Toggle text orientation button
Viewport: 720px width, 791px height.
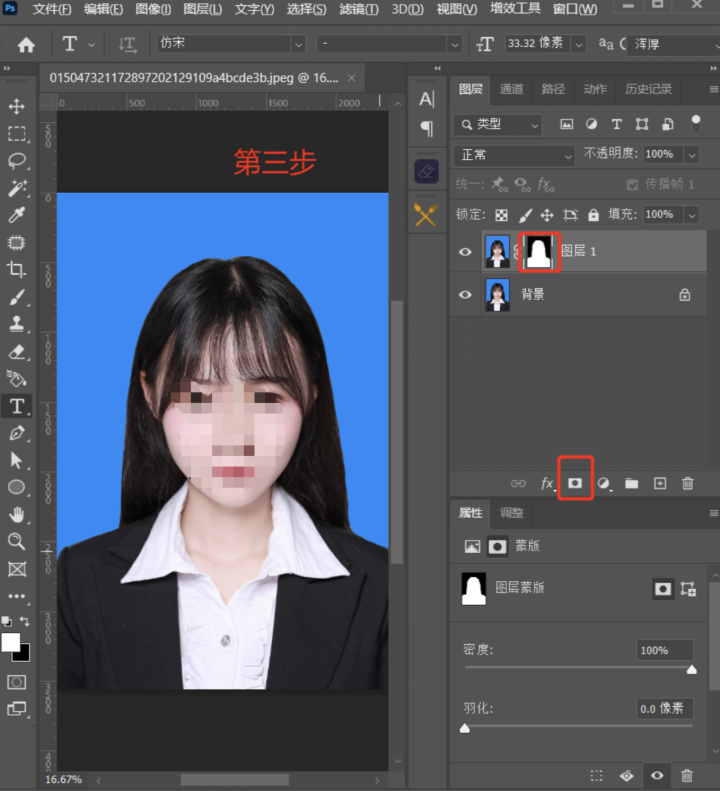127,45
